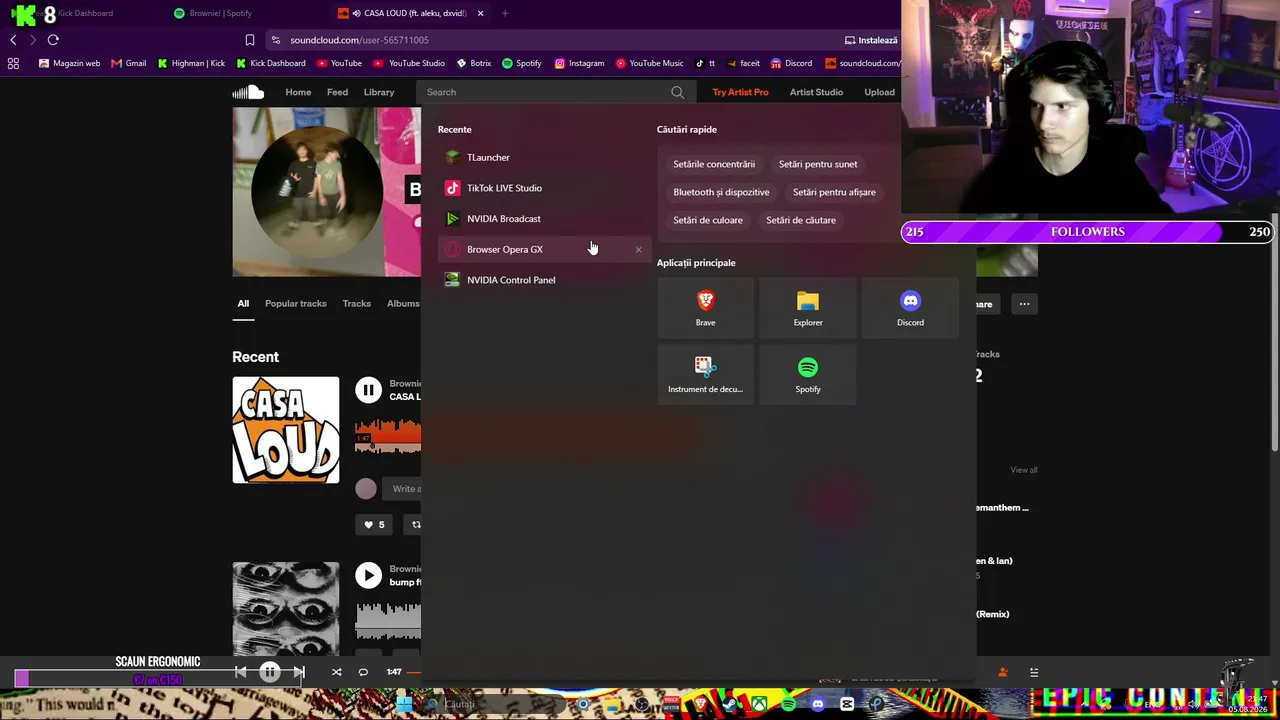Switch to the Tracks tab
Viewport: 1280px width, 720px height.
click(356, 304)
